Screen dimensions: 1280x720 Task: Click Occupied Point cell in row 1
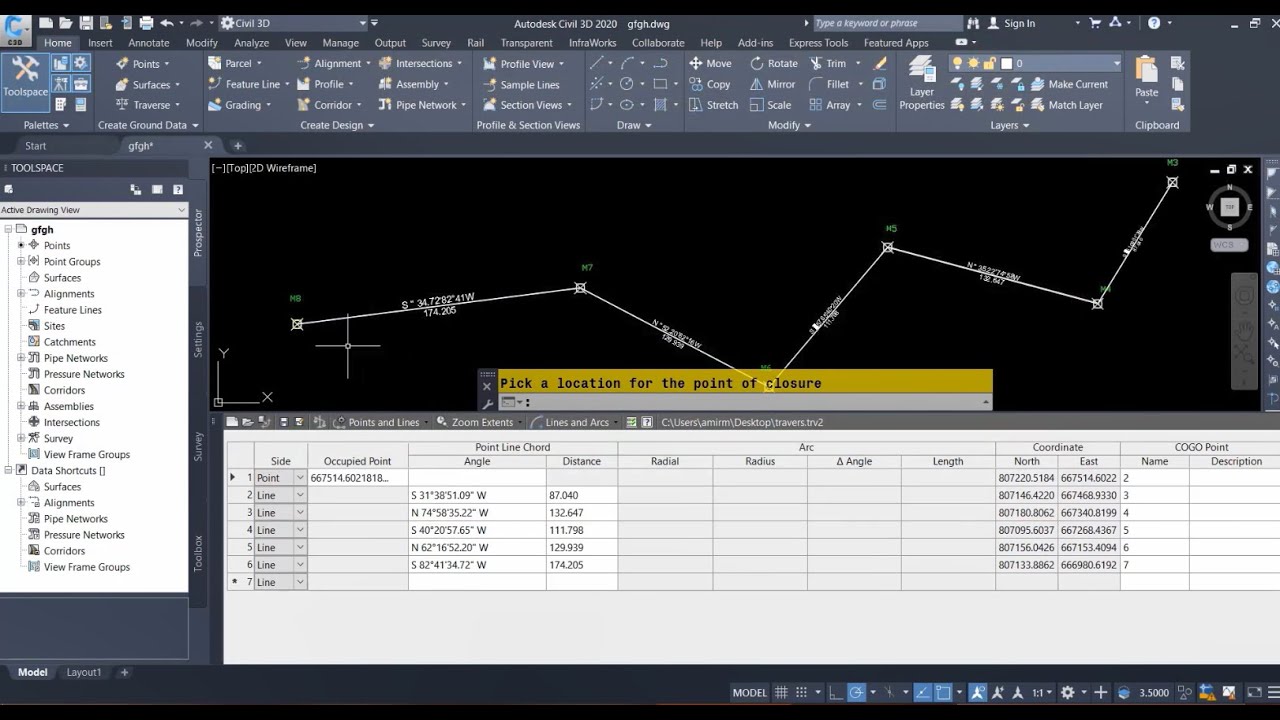357,478
